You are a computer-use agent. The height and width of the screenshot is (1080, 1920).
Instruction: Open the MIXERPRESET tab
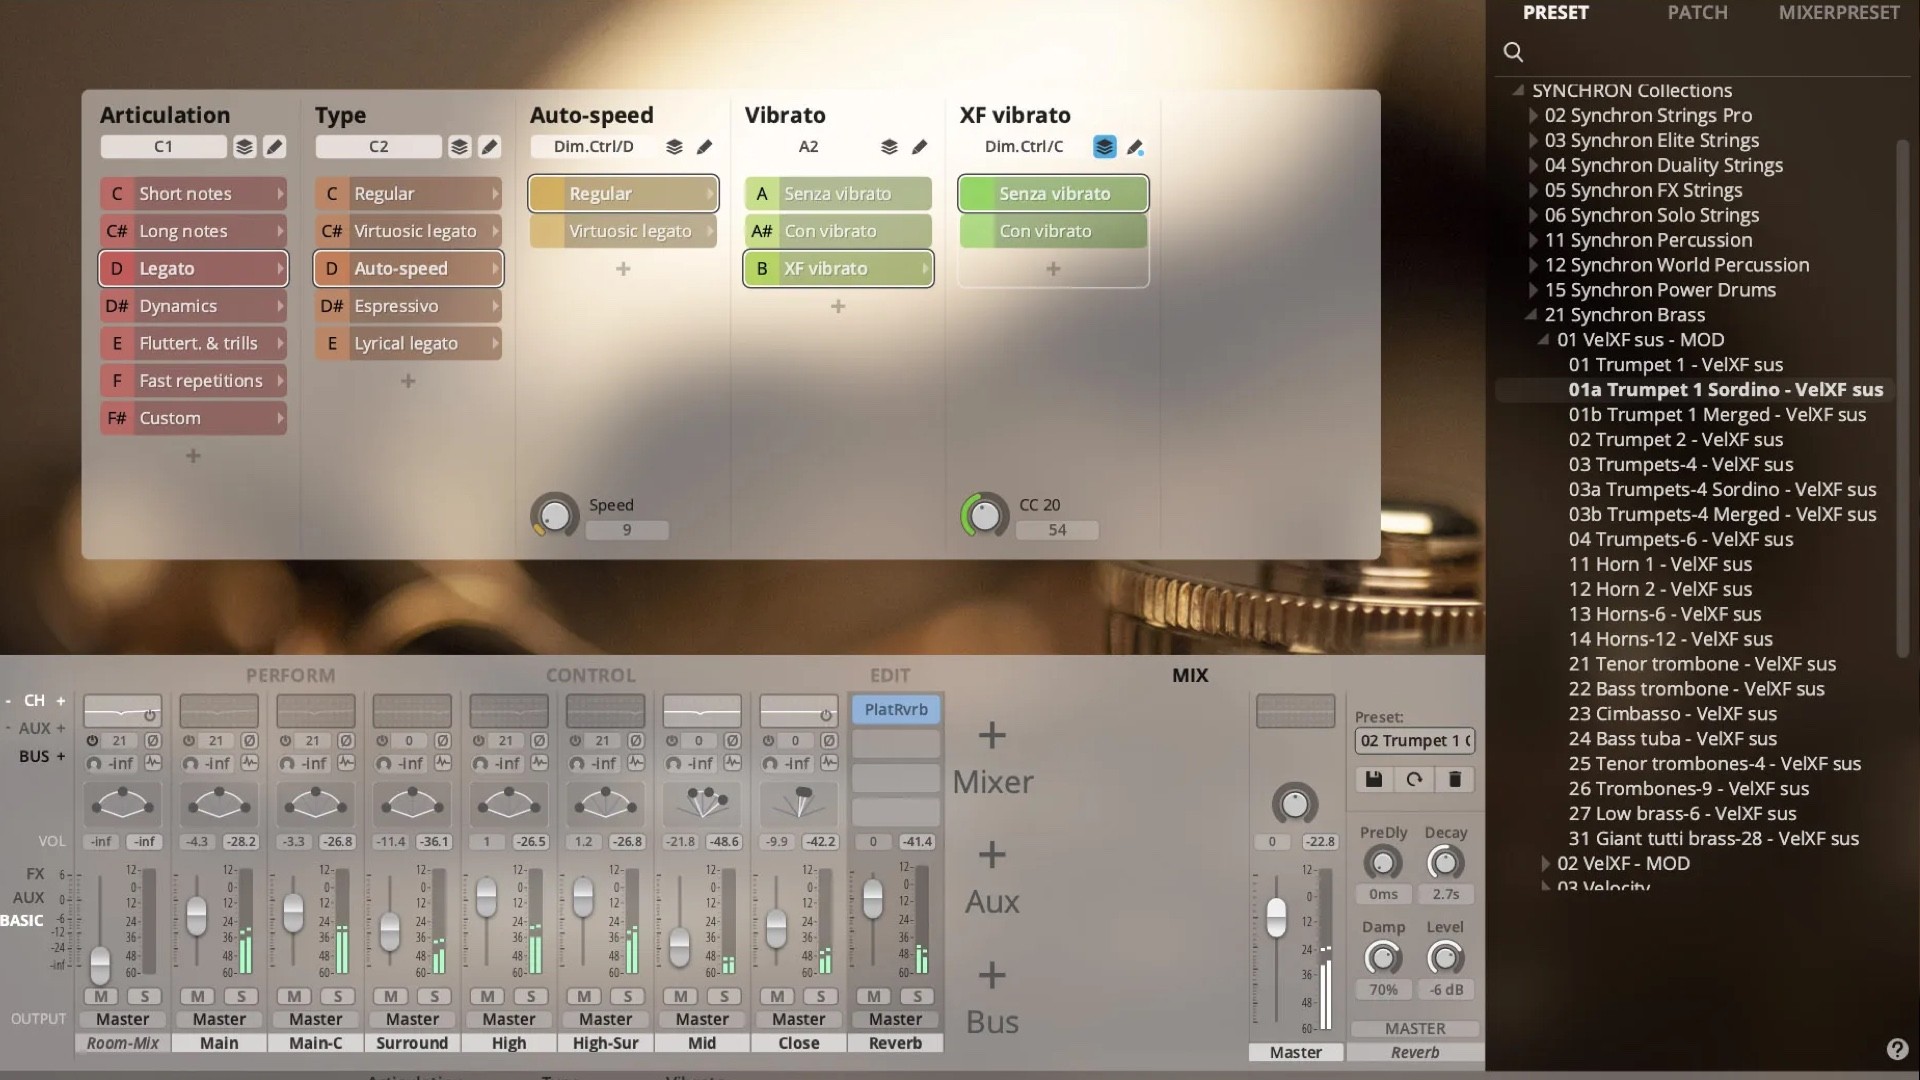tap(1838, 13)
